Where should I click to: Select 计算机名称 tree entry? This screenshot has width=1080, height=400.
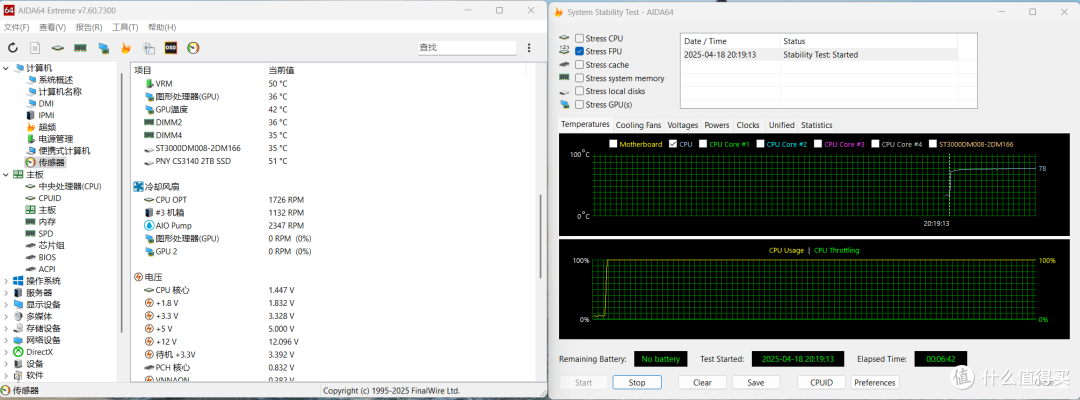[x=60, y=92]
